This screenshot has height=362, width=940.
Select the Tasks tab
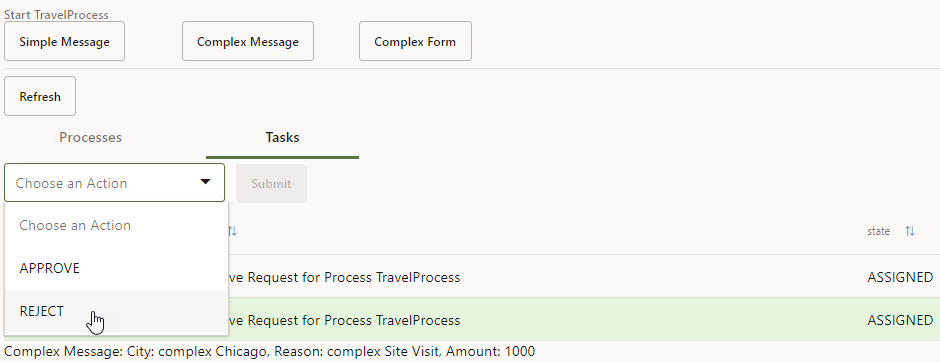pos(282,137)
